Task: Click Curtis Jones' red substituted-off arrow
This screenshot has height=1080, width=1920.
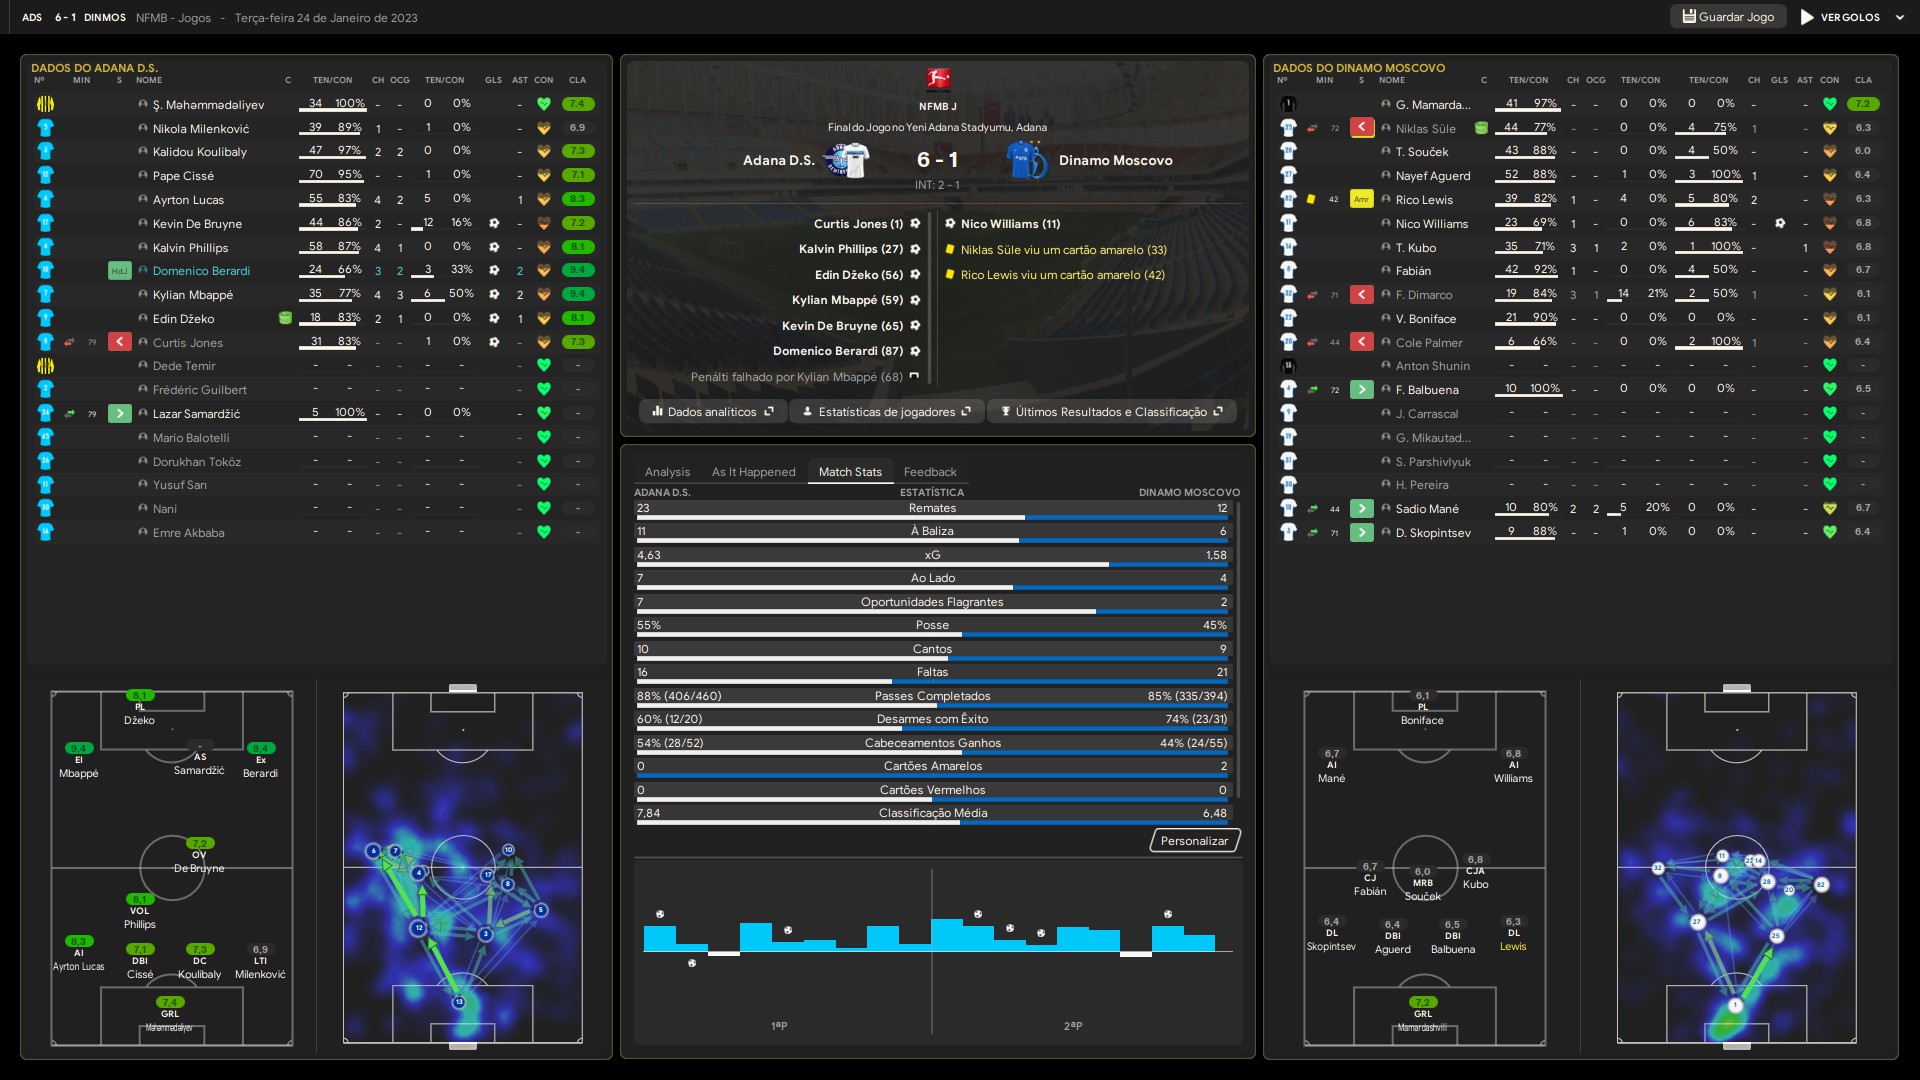Action: [x=120, y=342]
